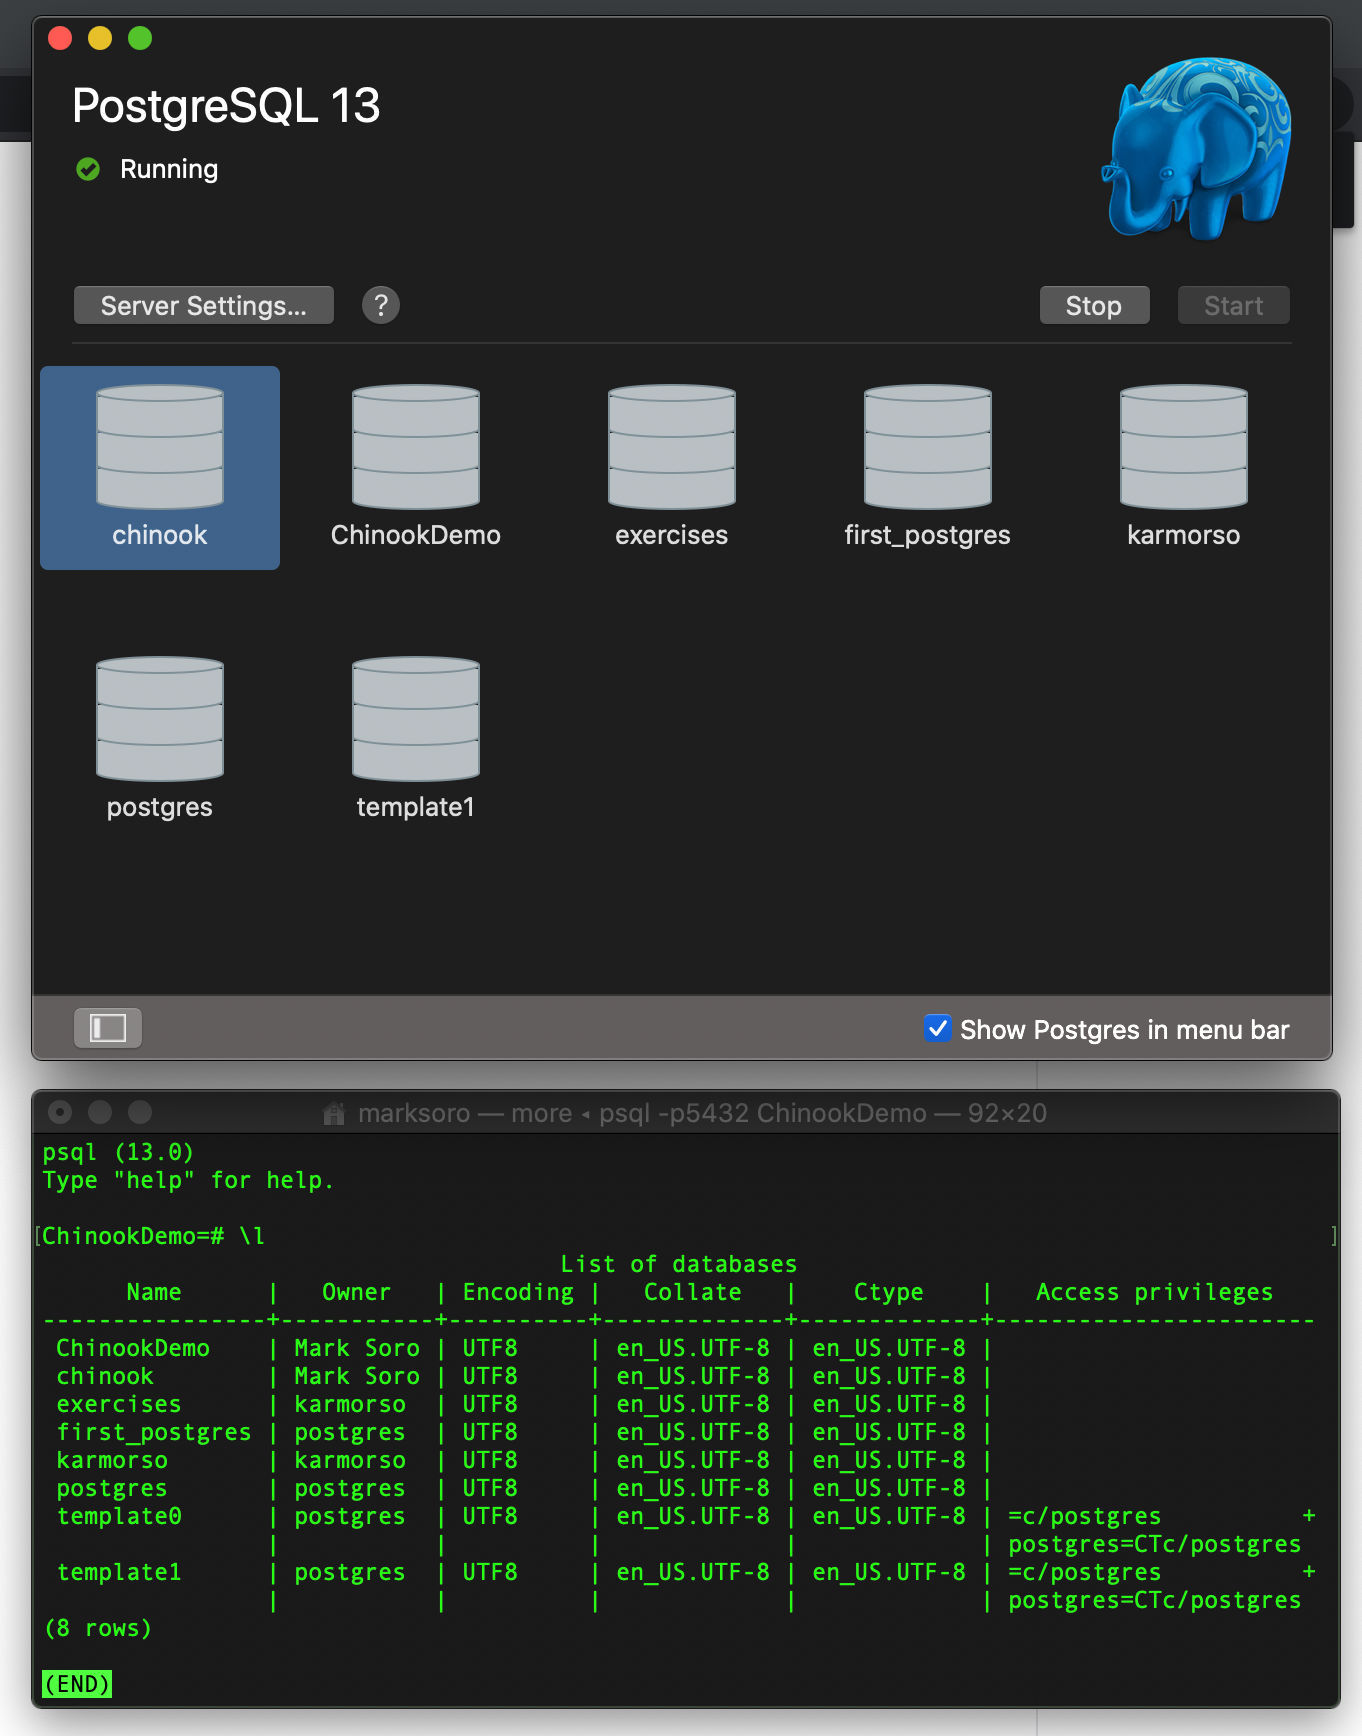
Task: Select the first_postgres database icon
Action: coord(928,447)
